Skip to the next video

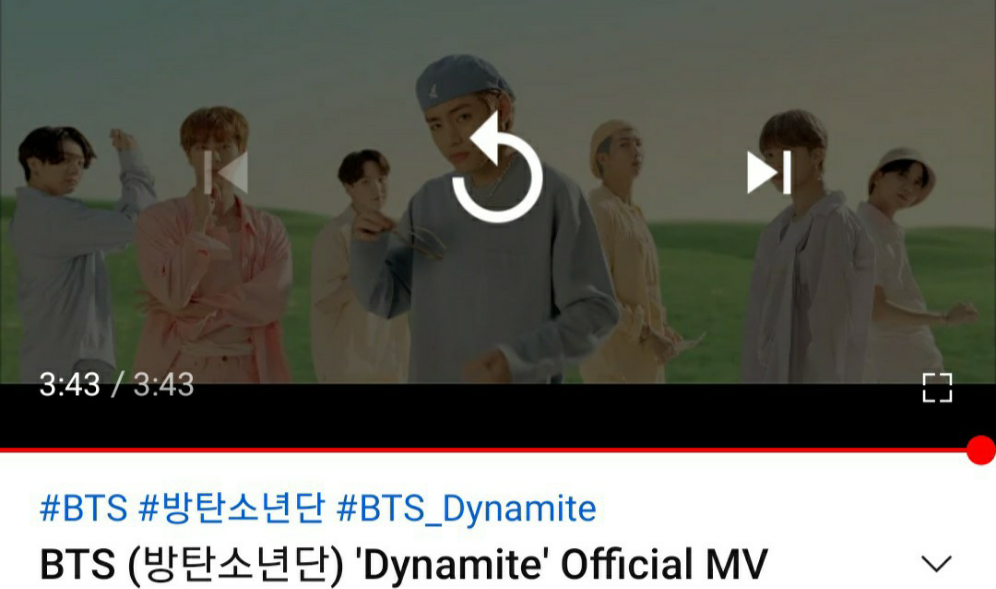[x=769, y=172]
